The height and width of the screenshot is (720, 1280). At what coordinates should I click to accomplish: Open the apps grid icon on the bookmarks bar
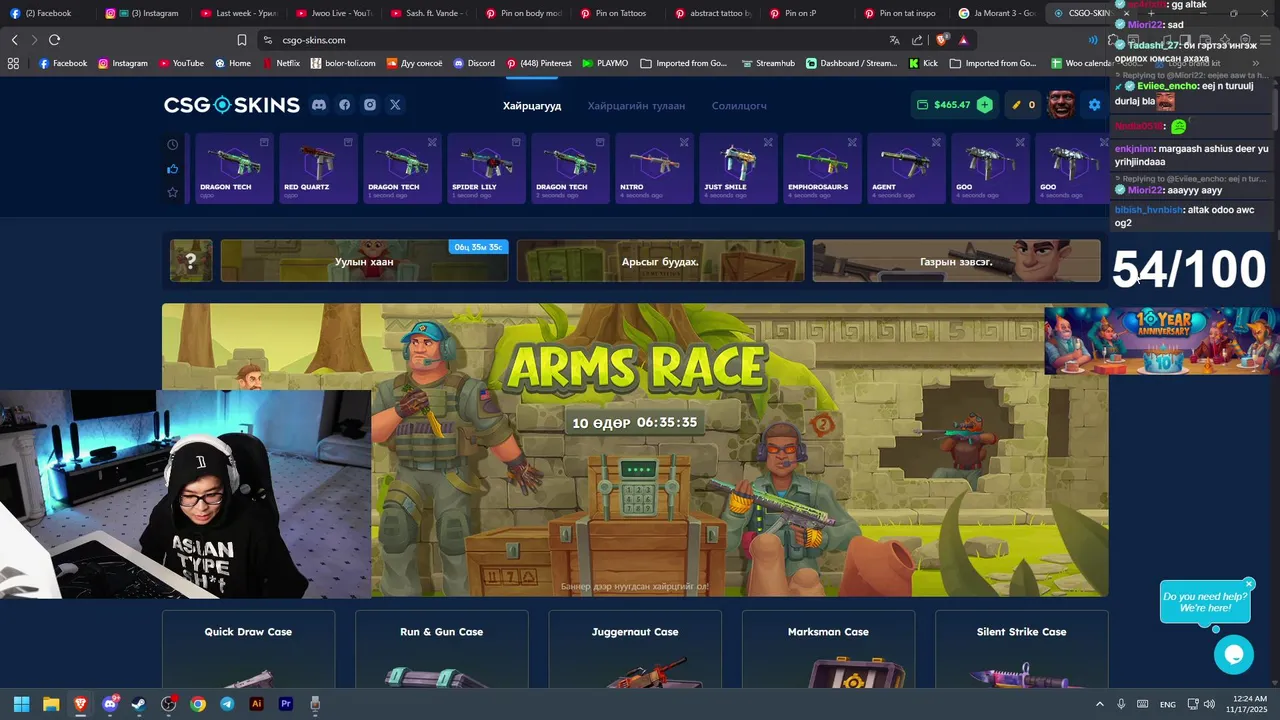tap(13, 63)
